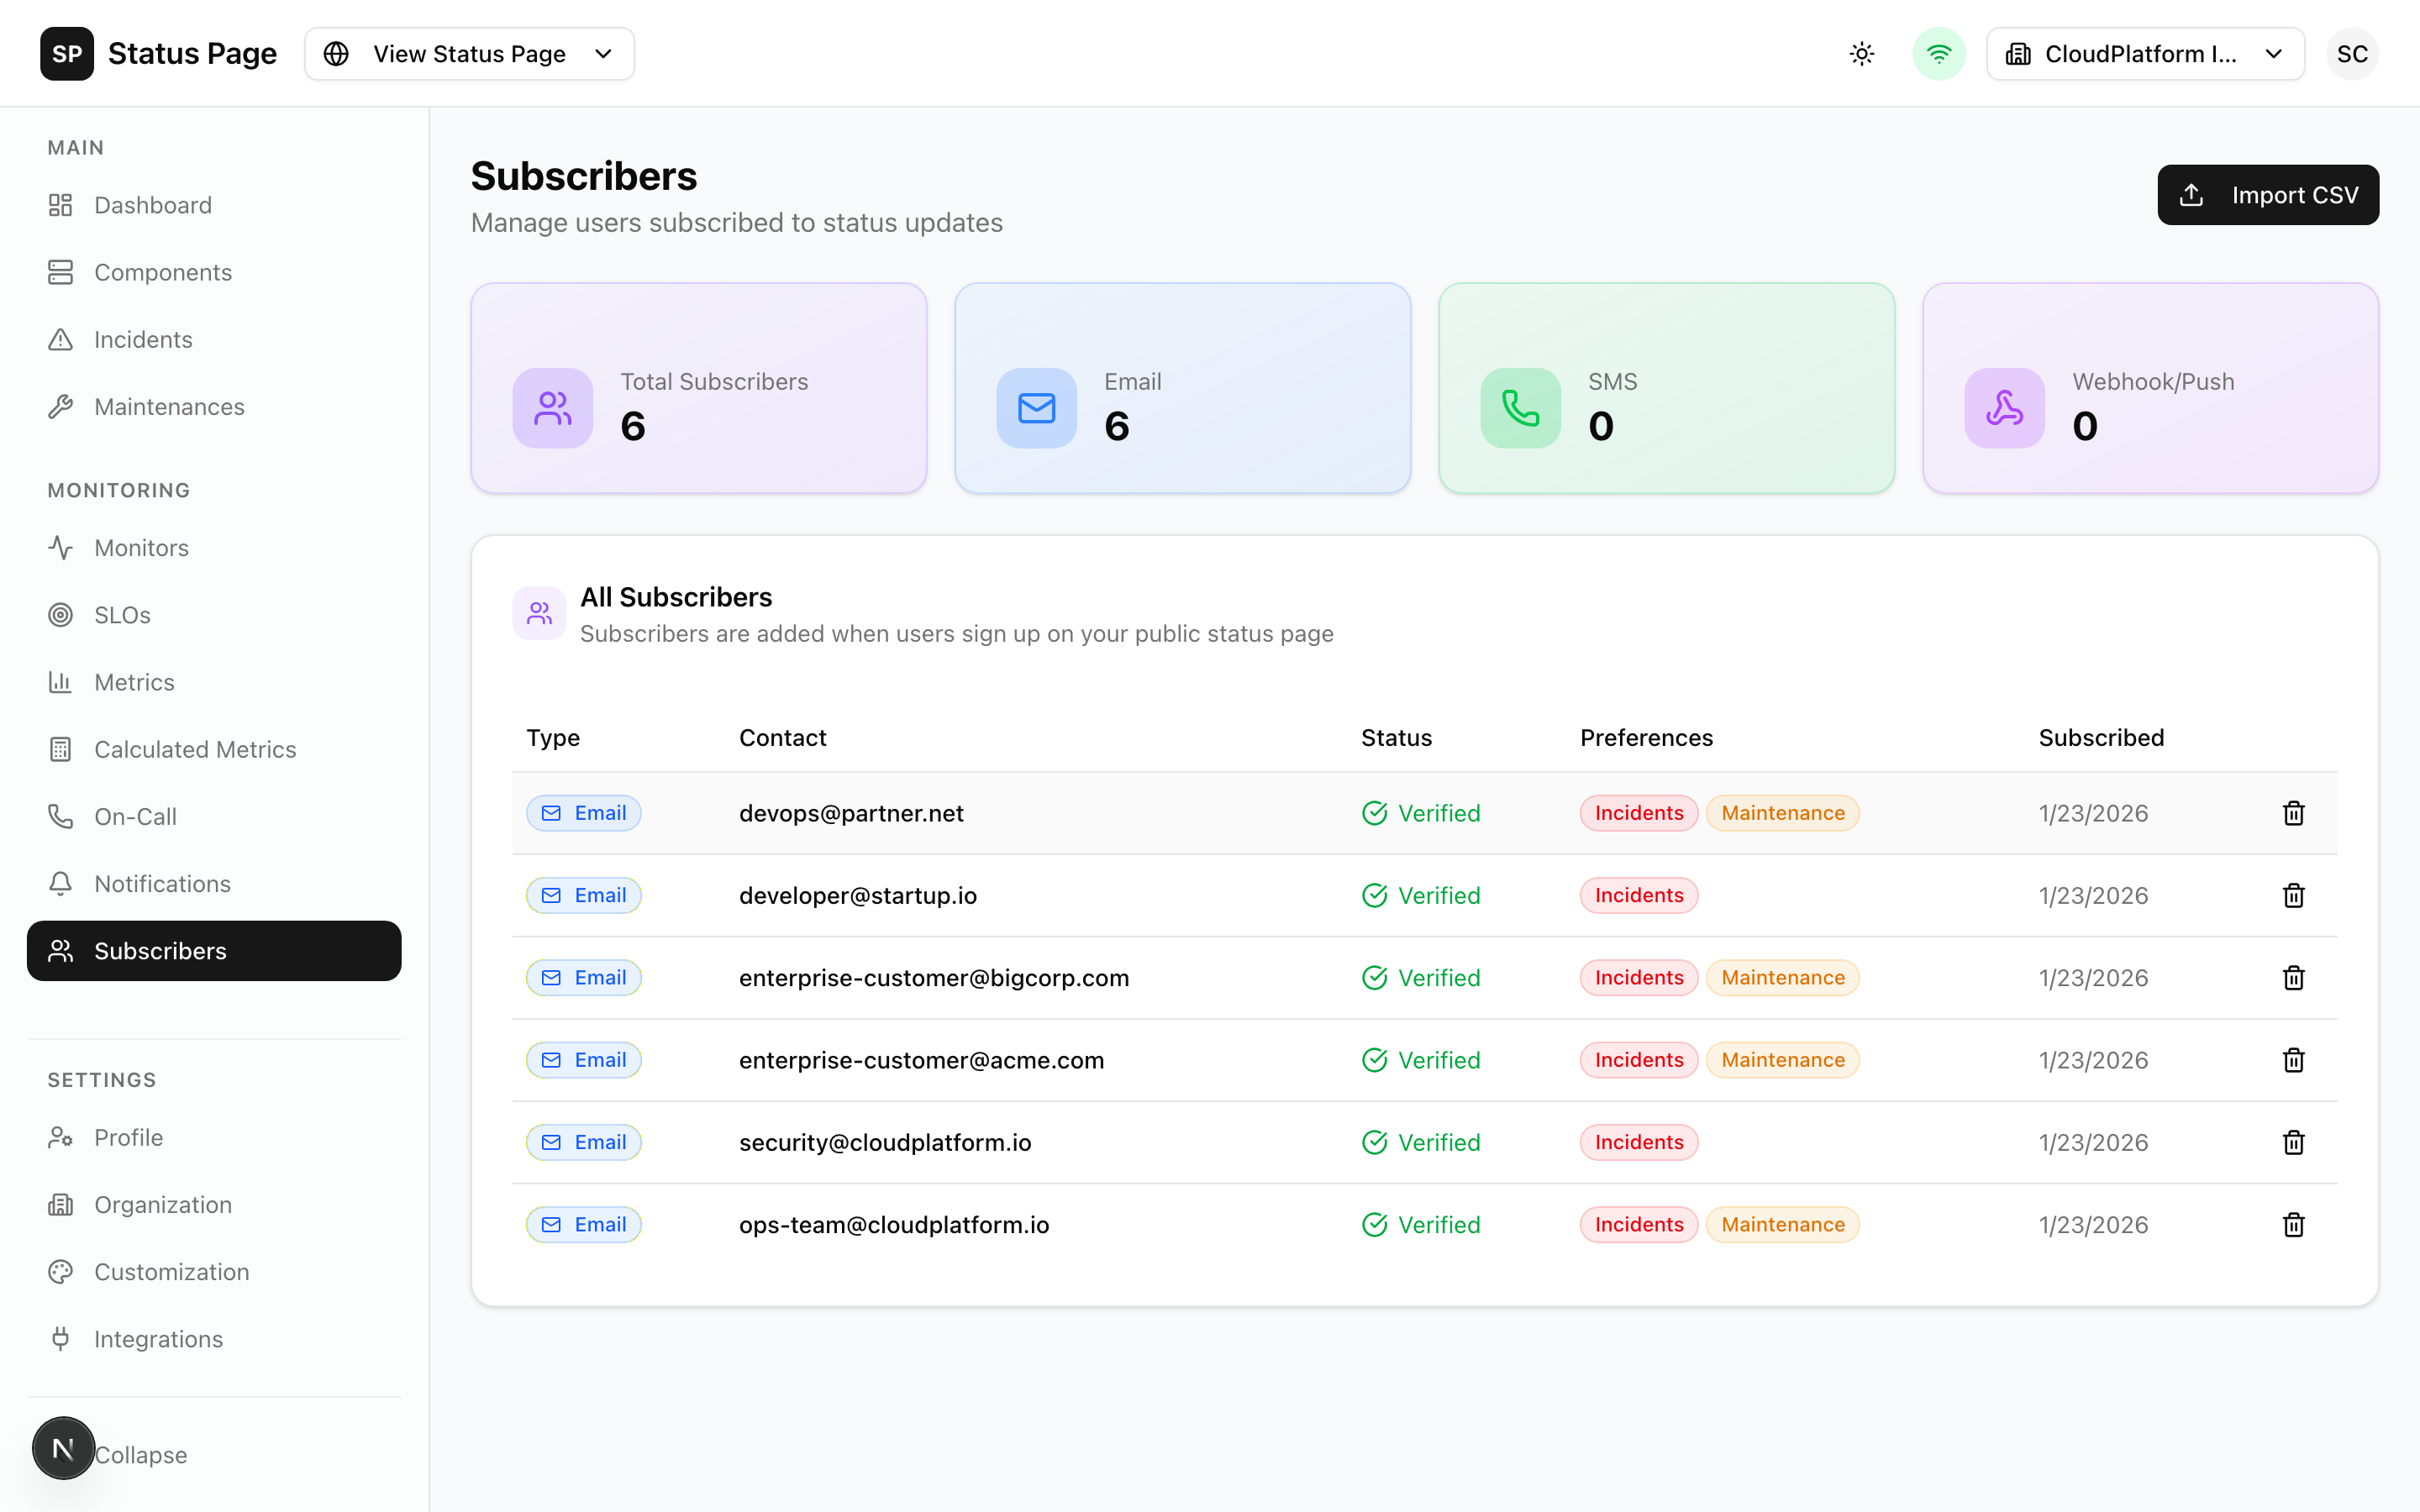The image size is (2420, 1512).
Task: Open the Notifications menu item
Action: click(162, 883)
